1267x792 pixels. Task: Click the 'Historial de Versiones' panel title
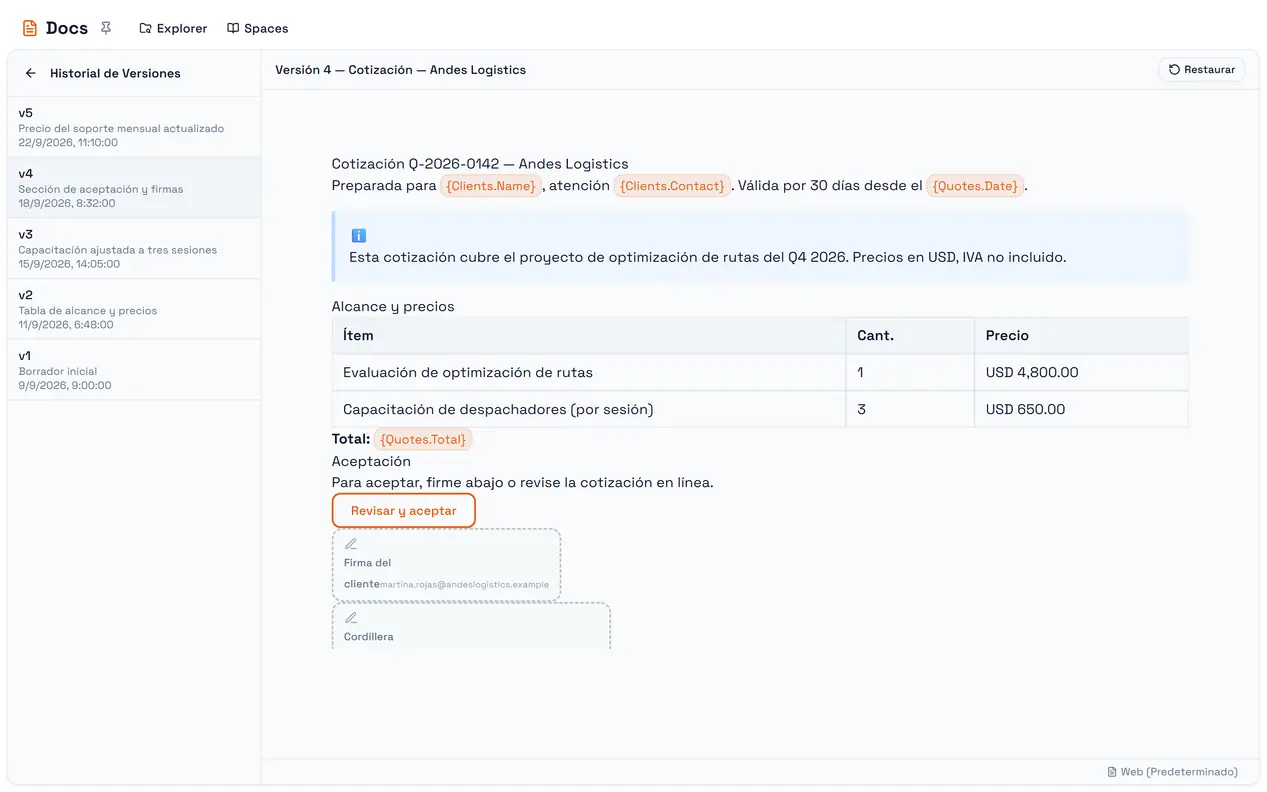click(x=115, y=73)
